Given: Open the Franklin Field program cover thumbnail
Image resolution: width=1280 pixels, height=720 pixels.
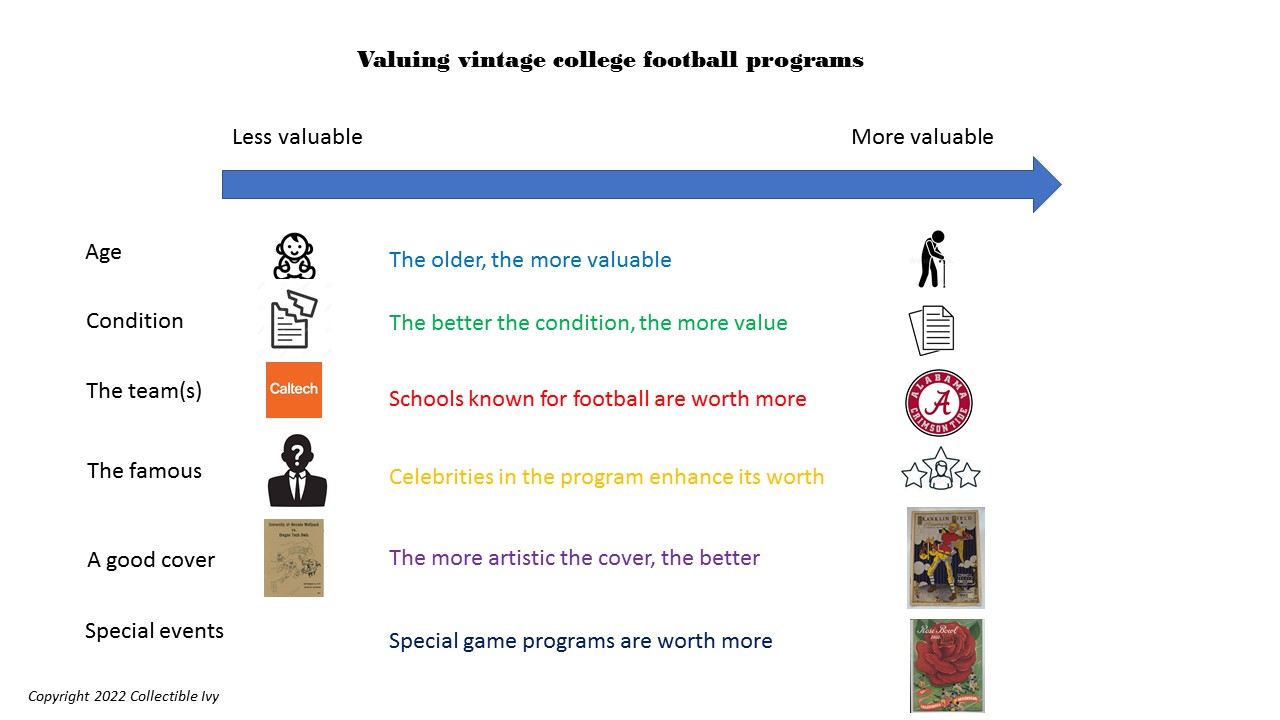Looking at the screenshot, I should click(946, 558).
